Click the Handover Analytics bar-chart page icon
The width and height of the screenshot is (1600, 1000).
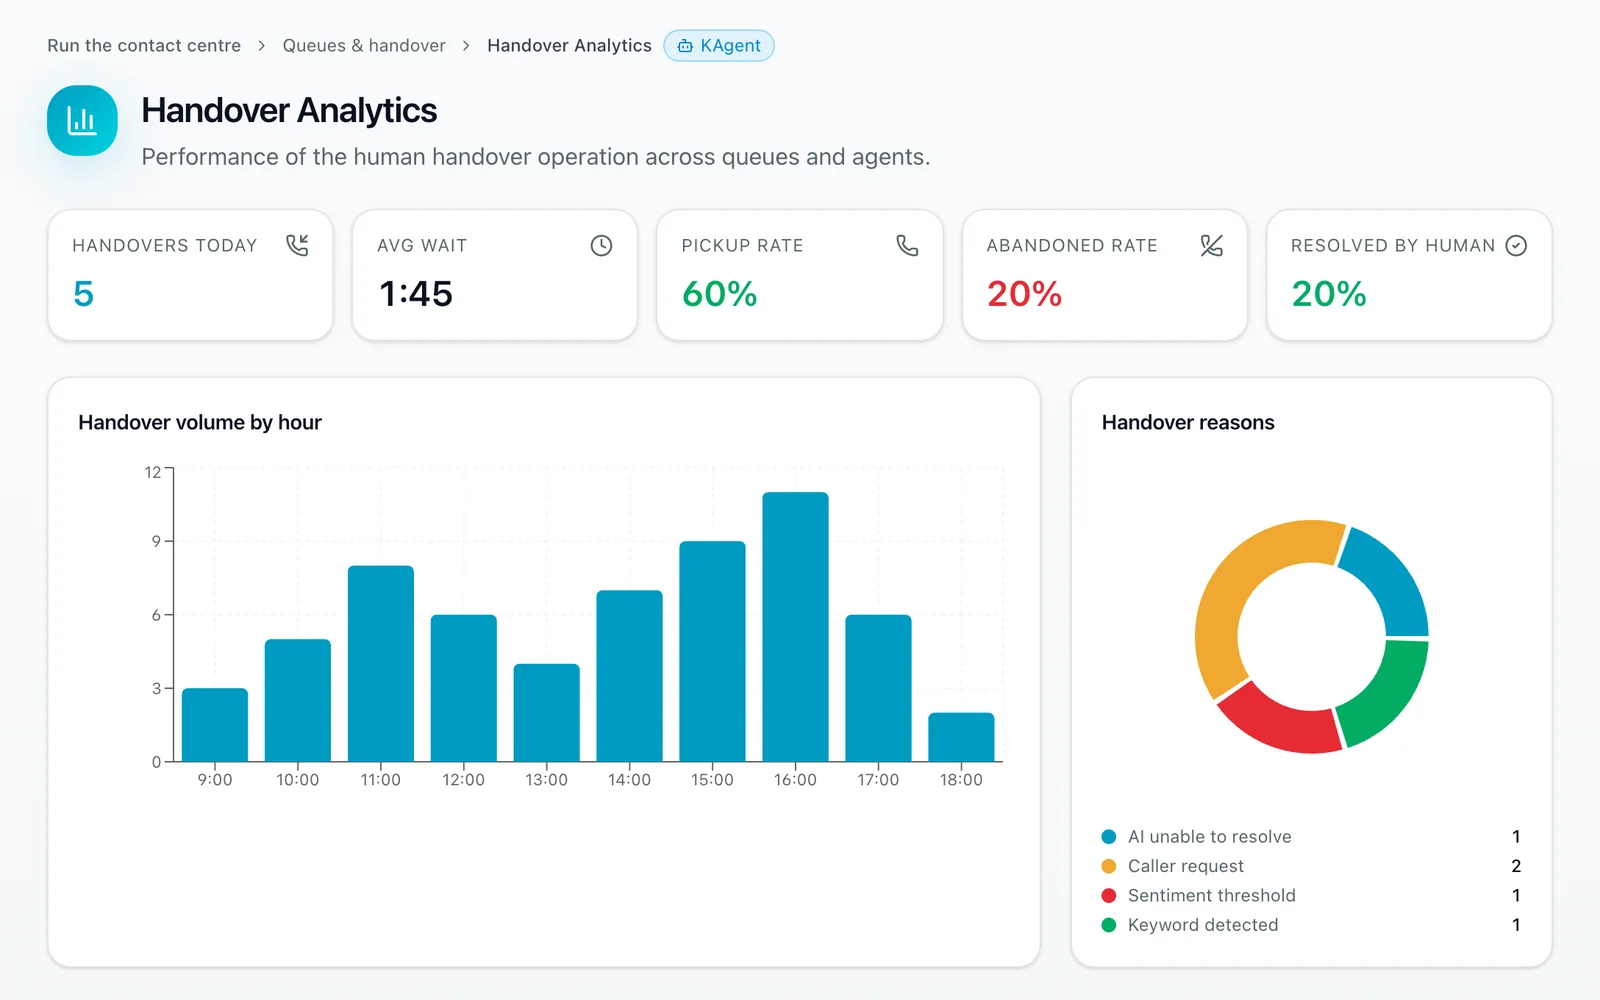tap(82, 121)
